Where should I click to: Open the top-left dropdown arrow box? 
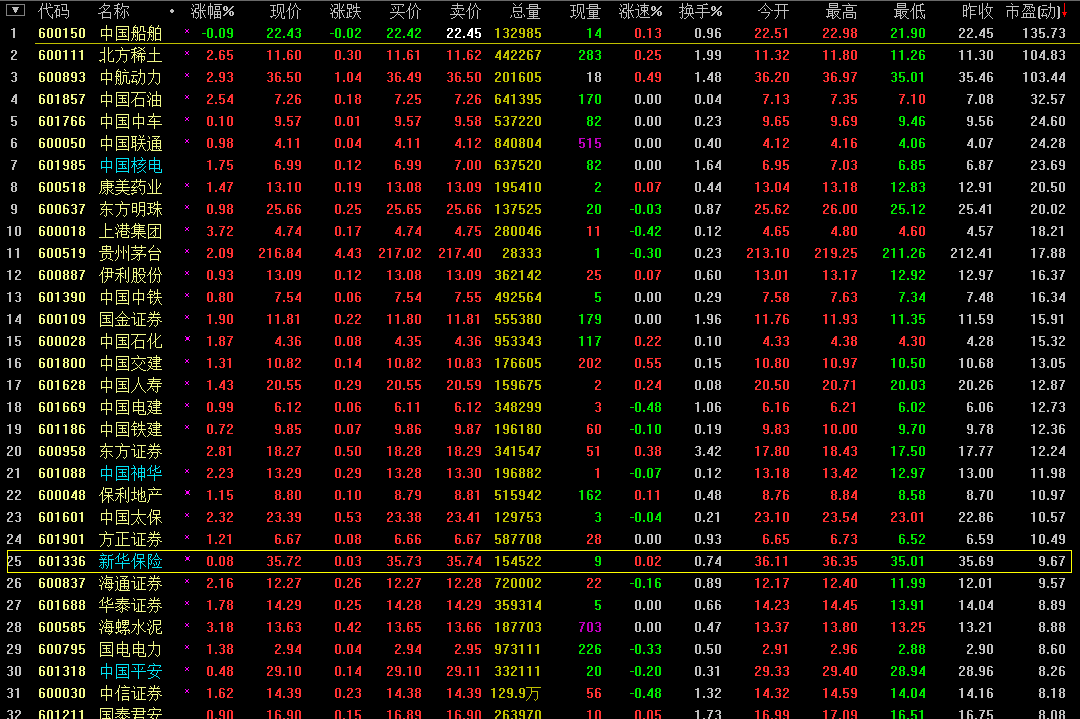[x=14, y=10]
